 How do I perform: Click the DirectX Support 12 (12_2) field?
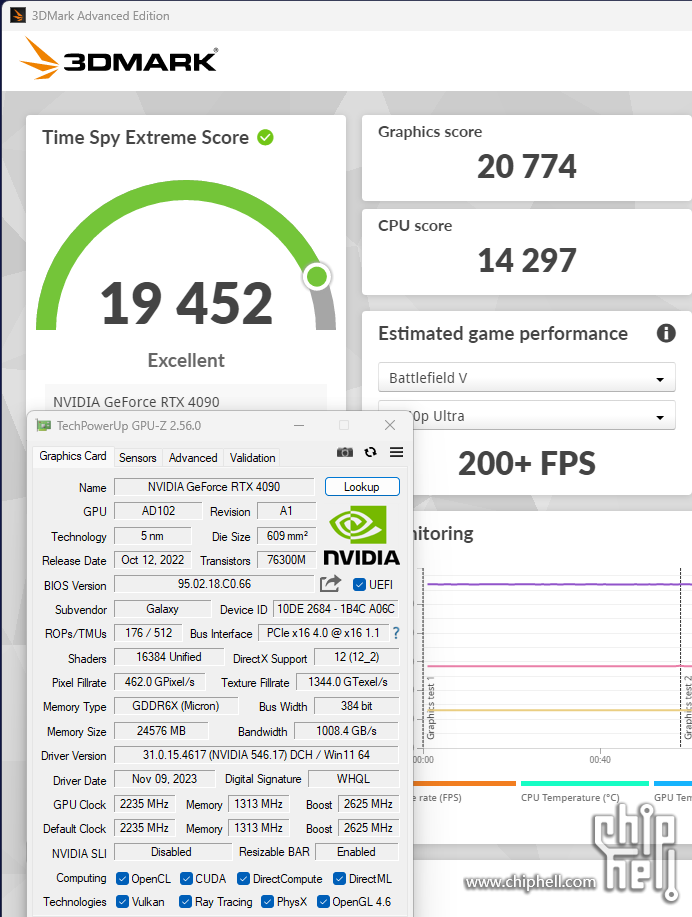tap(356, 657)
